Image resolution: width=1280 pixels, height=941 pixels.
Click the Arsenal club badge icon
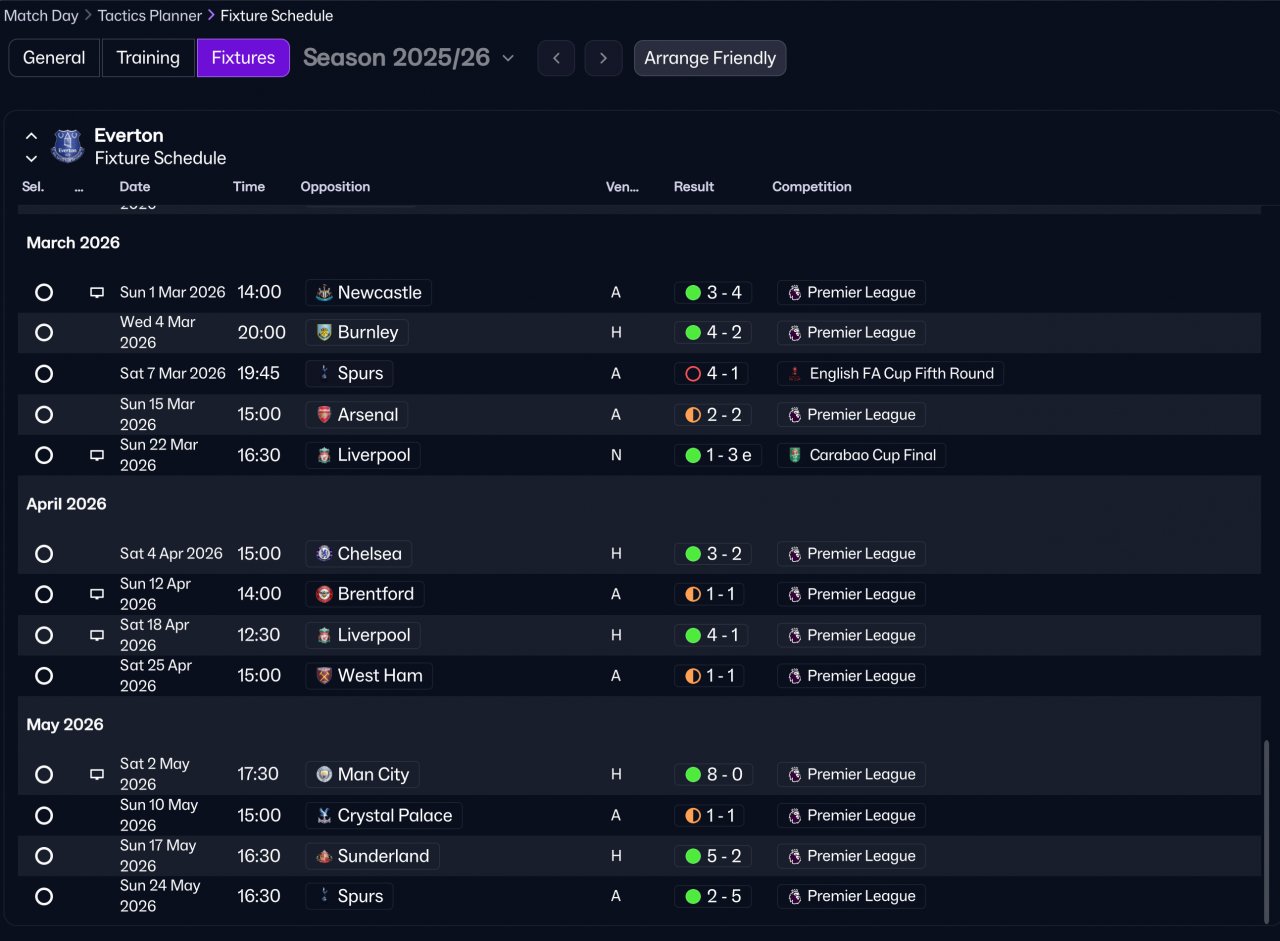324,415
